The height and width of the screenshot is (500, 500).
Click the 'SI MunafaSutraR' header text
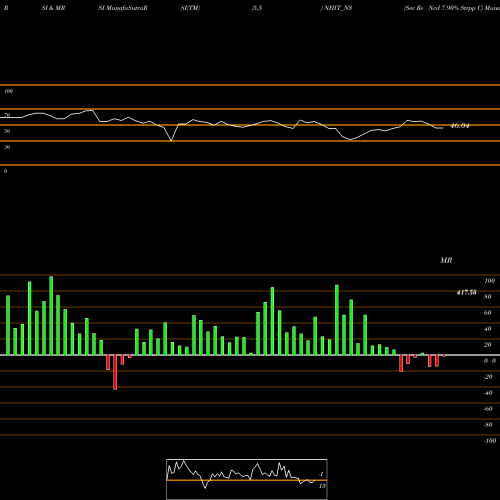pyautogui.click(x=123, y=8)
